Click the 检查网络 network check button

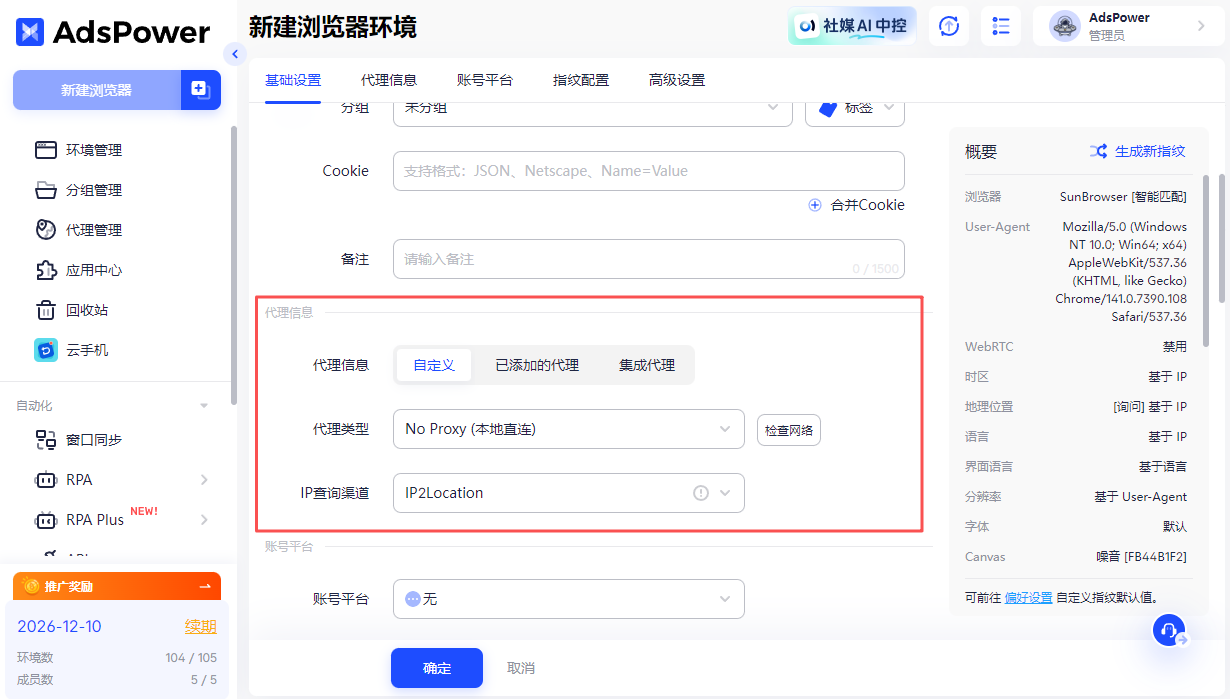tap(788, 429)
